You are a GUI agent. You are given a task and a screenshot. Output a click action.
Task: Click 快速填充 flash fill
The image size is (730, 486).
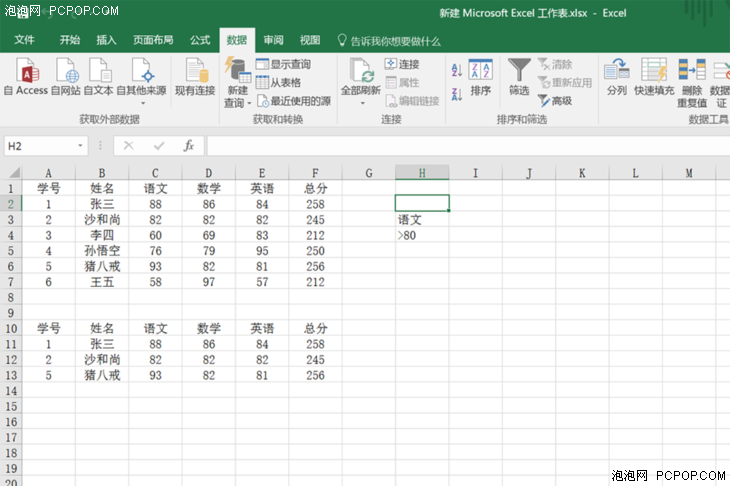[x=654, y=77]
